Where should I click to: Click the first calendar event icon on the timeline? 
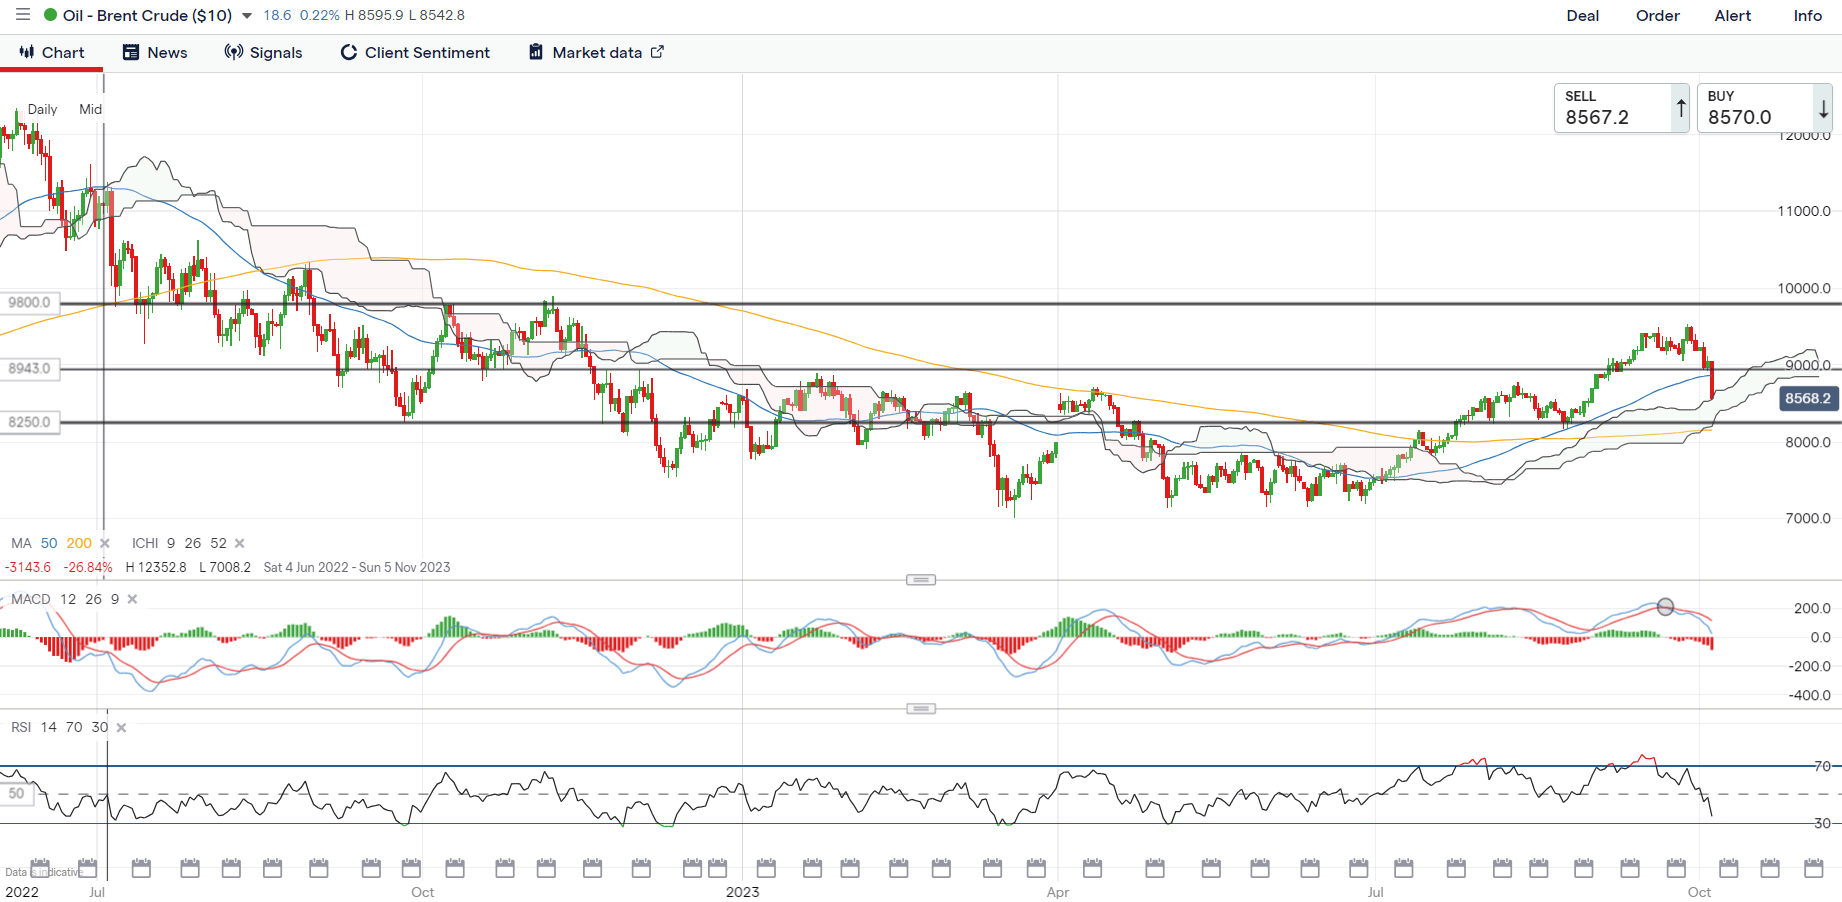pos(40,868)
